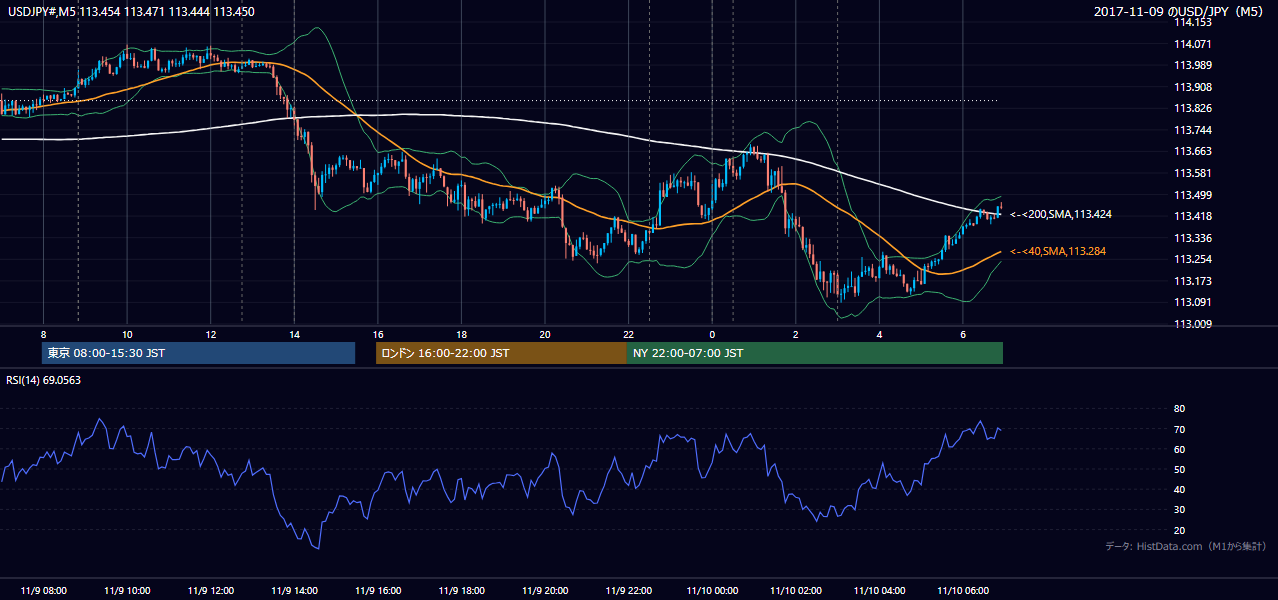Click price axis label 113.663
This screenshot has width=1278, height=600.
[x=1192, y=151]
